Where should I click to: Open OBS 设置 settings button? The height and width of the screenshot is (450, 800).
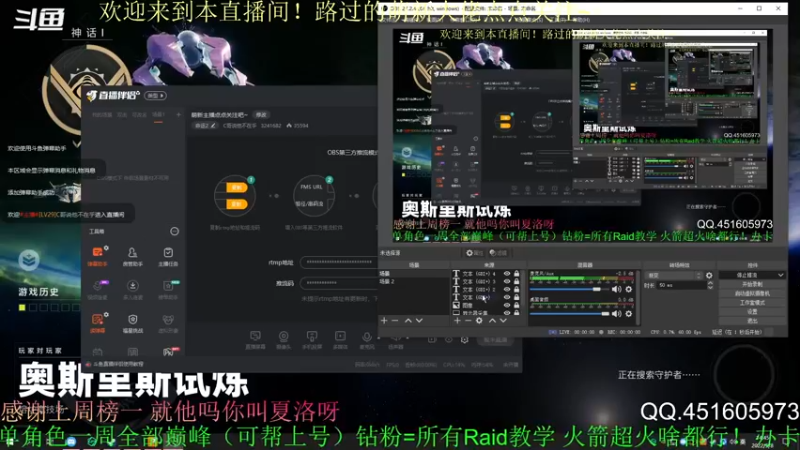[752, 312]
